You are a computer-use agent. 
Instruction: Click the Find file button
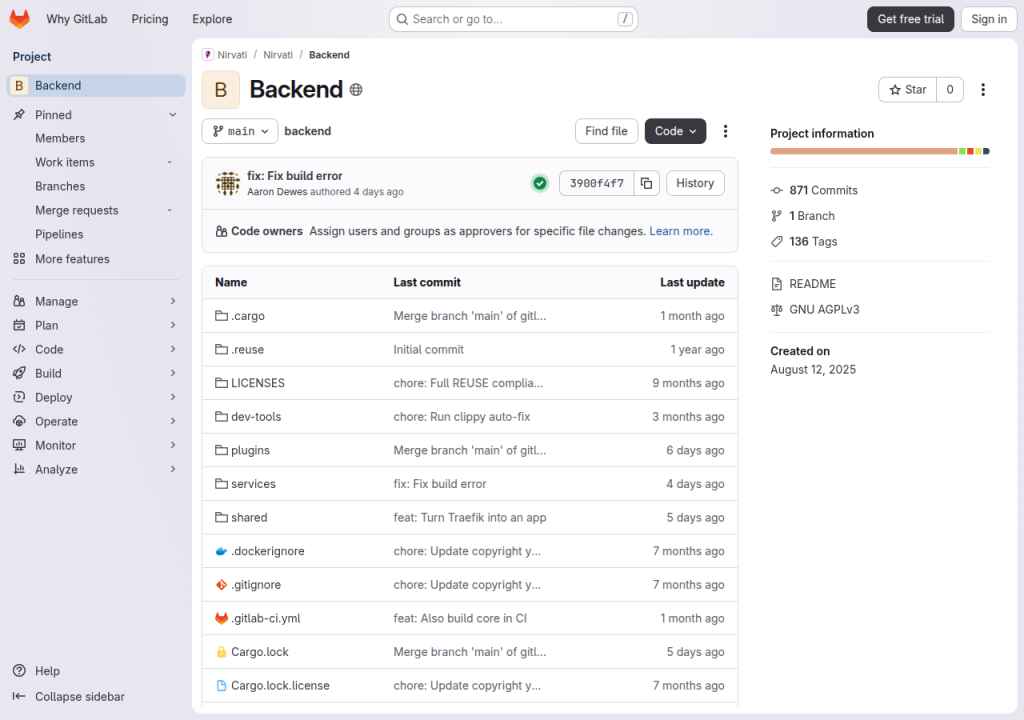606,131
